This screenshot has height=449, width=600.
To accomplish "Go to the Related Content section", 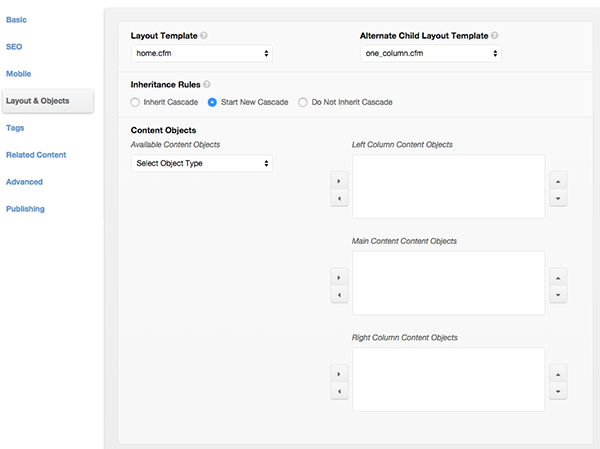I will coord(36,155).
